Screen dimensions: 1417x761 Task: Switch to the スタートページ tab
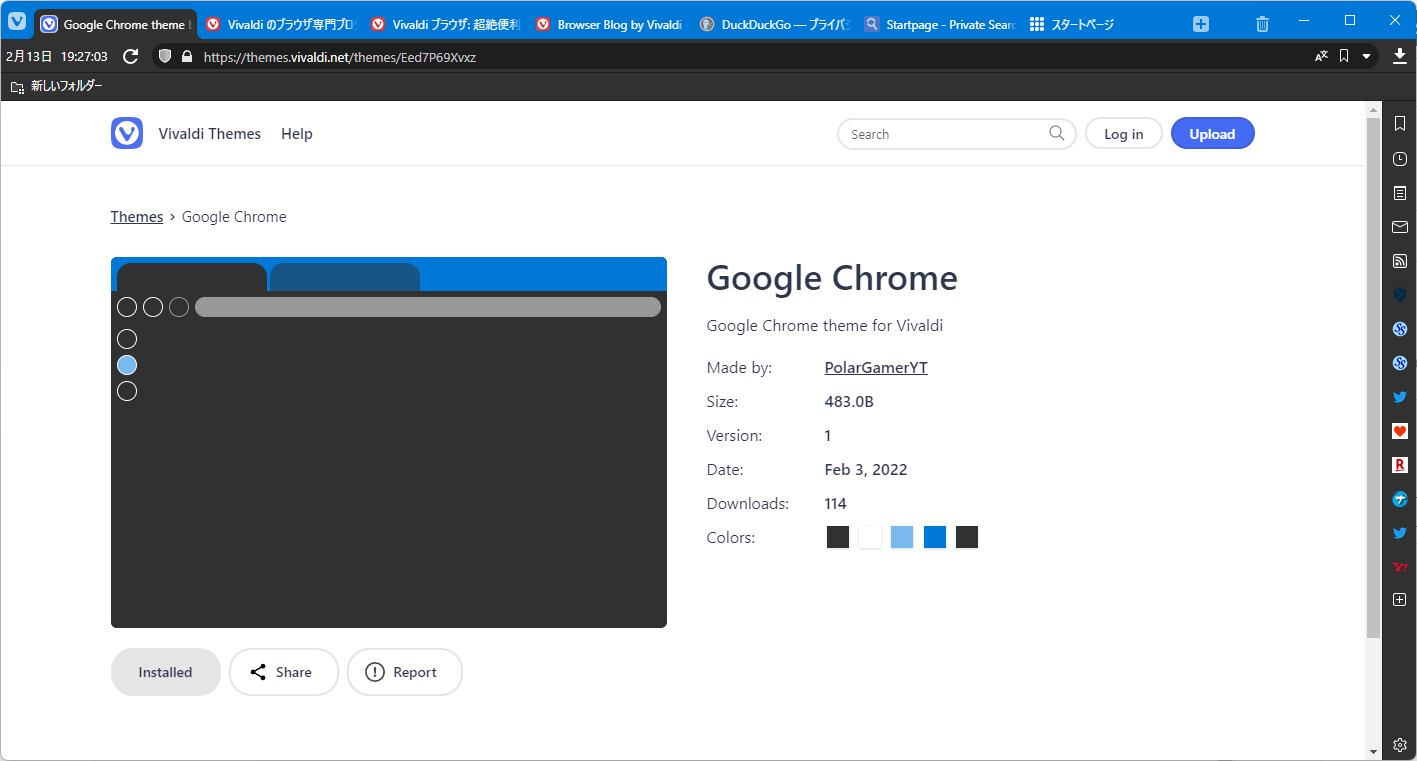coord(1103,25)
